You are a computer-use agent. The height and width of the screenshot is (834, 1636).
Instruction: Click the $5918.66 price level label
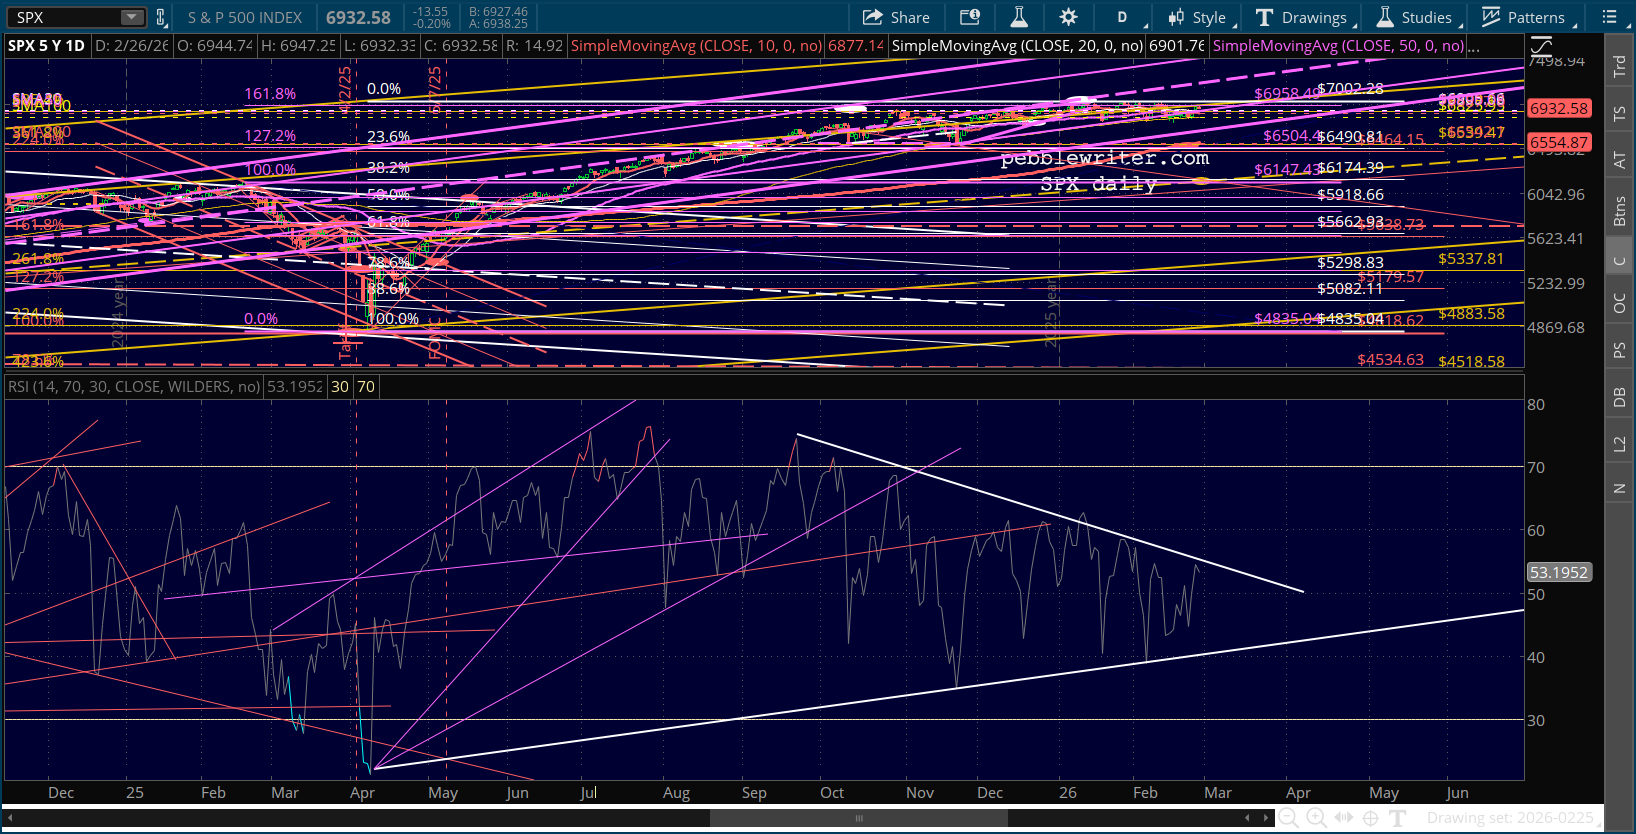(x=1350, y=195)
